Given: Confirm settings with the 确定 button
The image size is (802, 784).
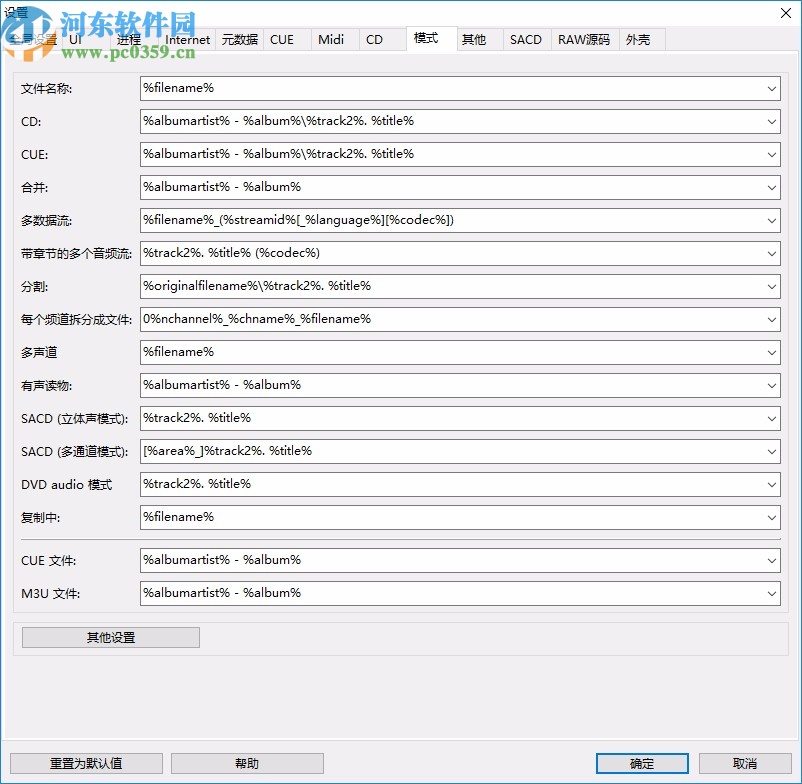Looking at the screenshot, I should pos(641,763).
